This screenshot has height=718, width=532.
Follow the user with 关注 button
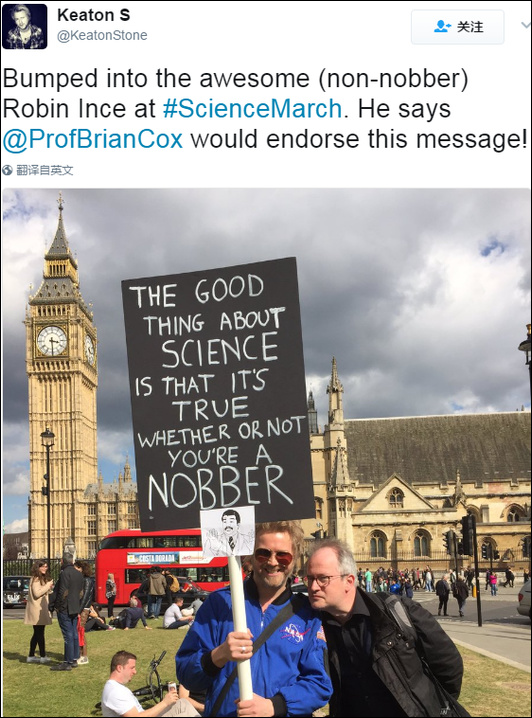[x=457, y=27]
